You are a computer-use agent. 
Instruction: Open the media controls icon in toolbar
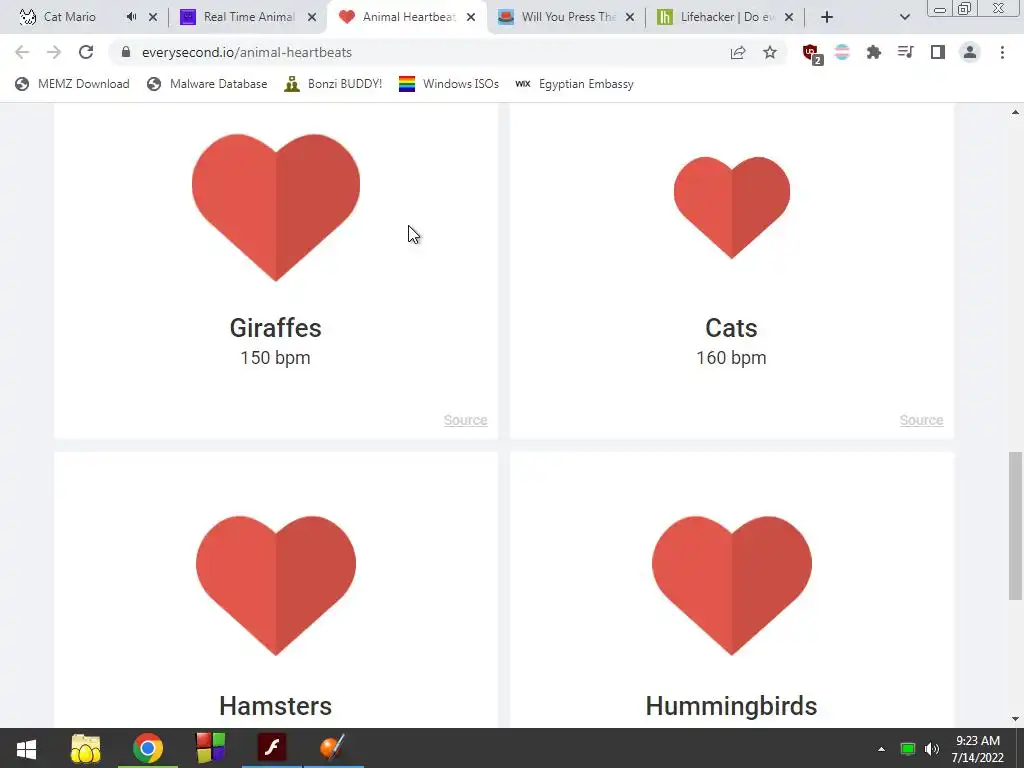click(x=905, y=52)
